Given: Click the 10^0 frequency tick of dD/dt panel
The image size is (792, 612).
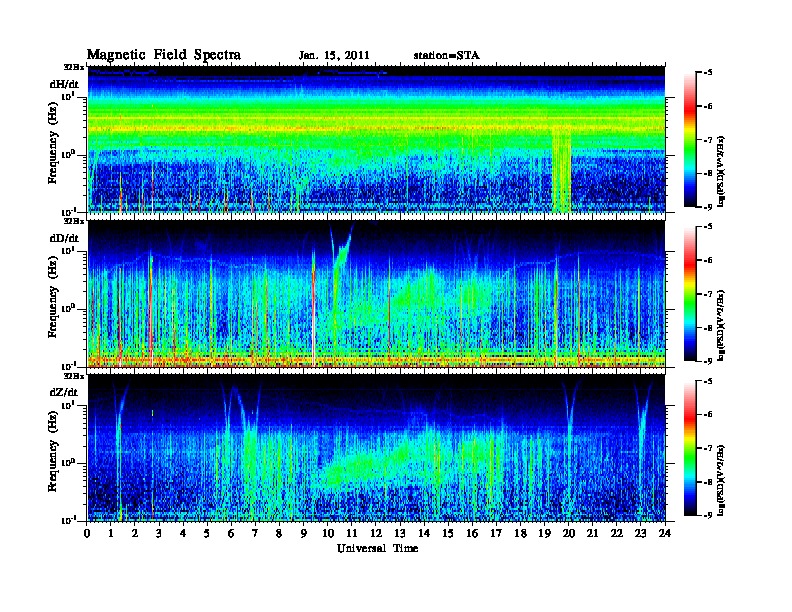Looking at the screenshot, I should (x=68, y=308).
